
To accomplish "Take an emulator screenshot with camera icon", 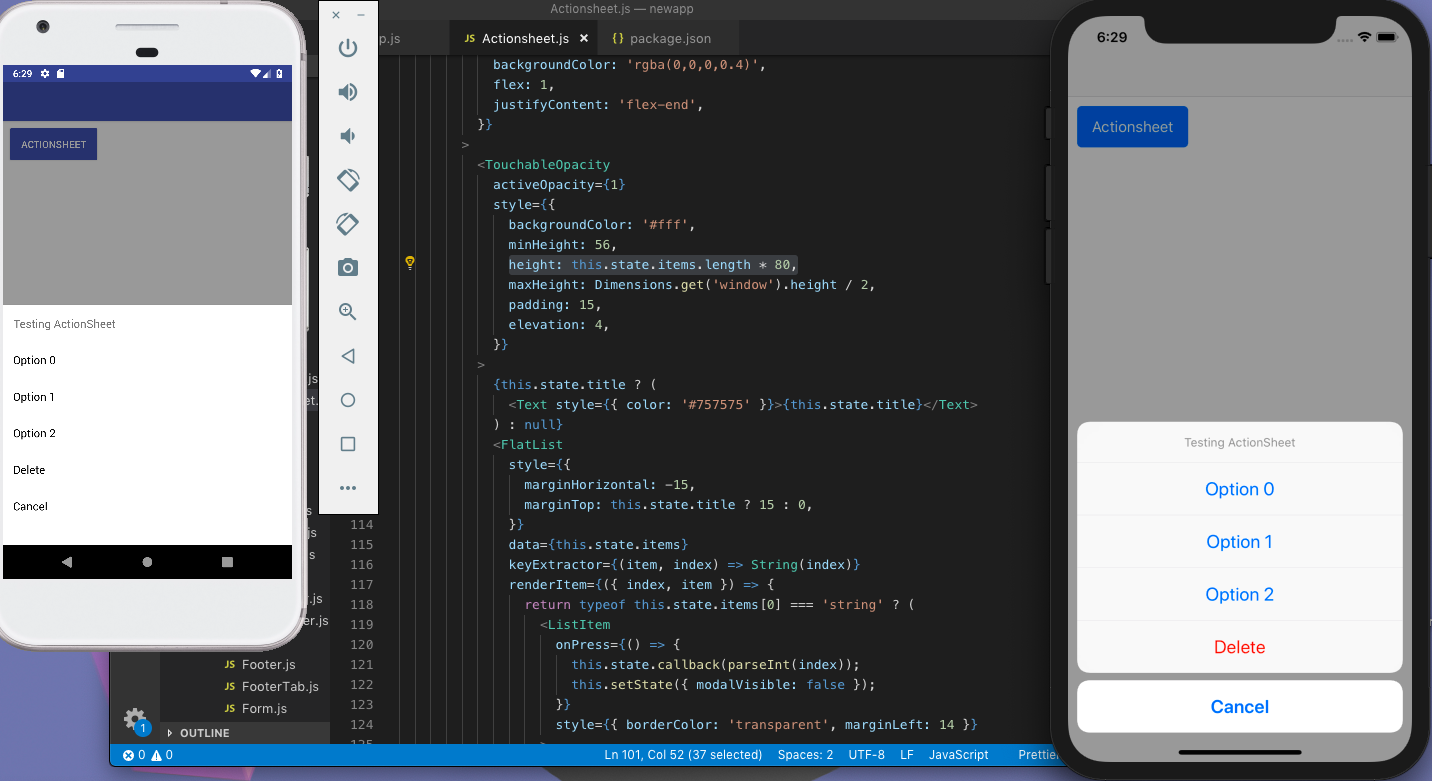I will (348, 267).
